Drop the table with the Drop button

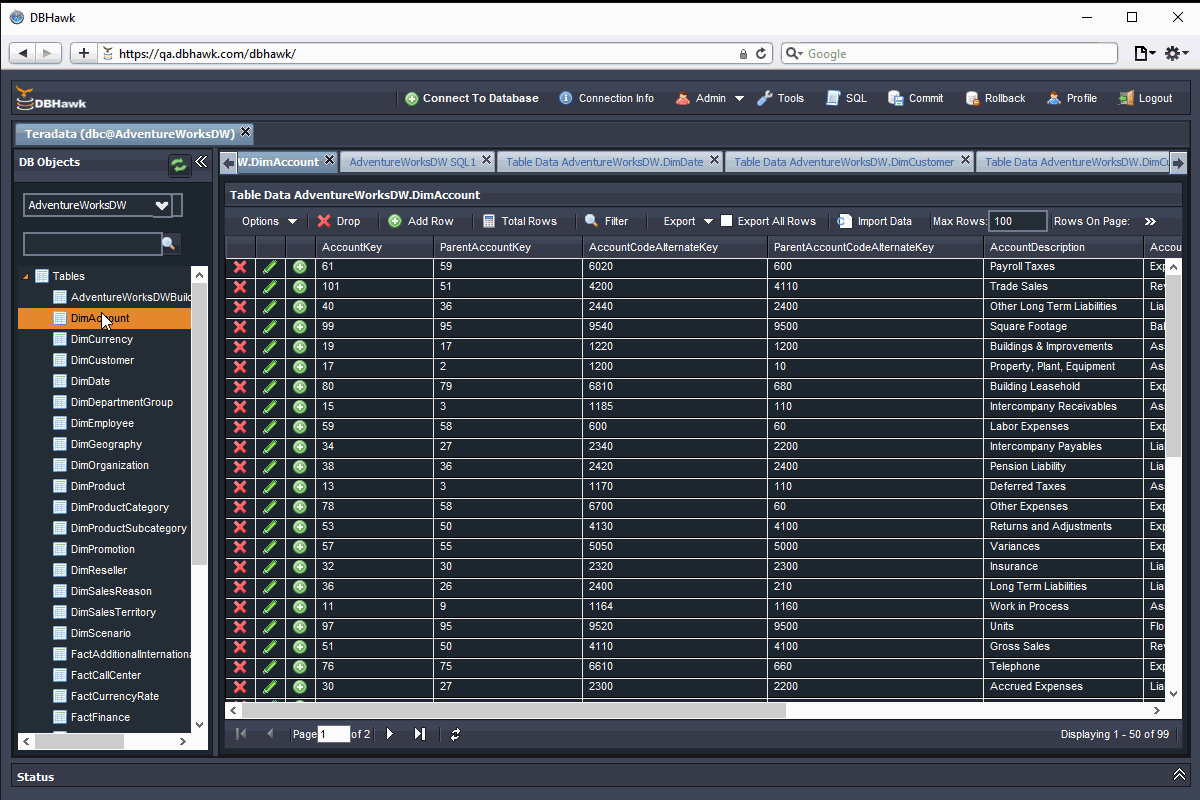pyautogui.click(x=339, y=221)
